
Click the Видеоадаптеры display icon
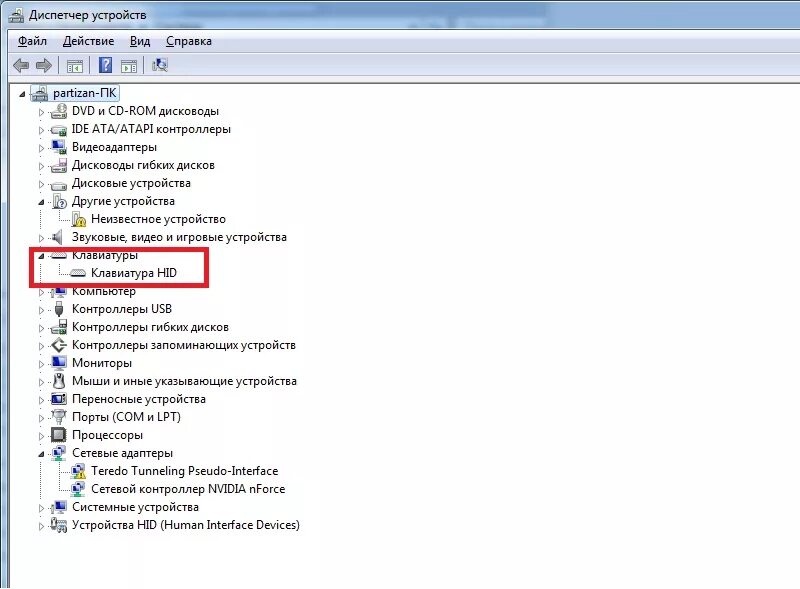pyautogui.click(x=59, y=147)
